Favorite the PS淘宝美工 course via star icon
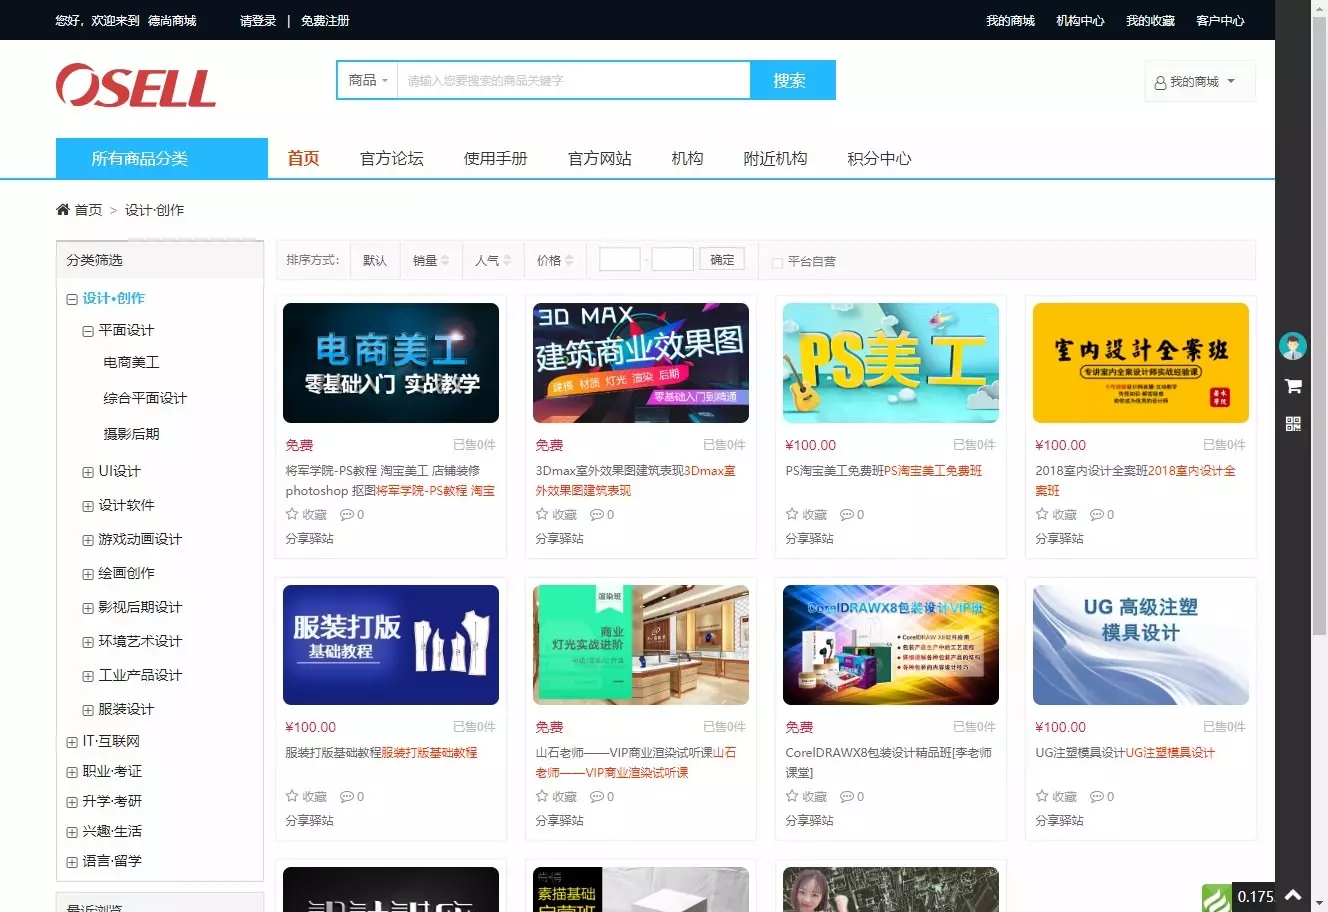Image resolution: width=1328 pixels, height=912 pixels. 792,514
